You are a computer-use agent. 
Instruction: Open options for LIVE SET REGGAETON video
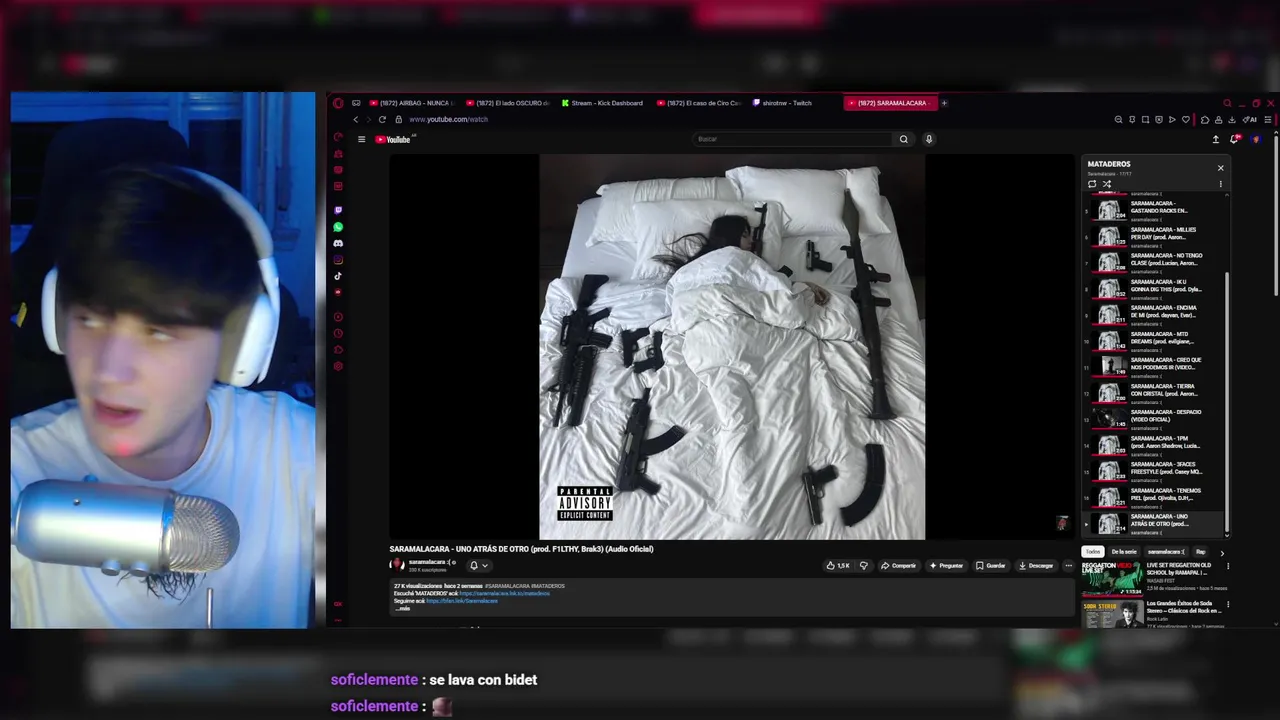(x=1228, y=566)
